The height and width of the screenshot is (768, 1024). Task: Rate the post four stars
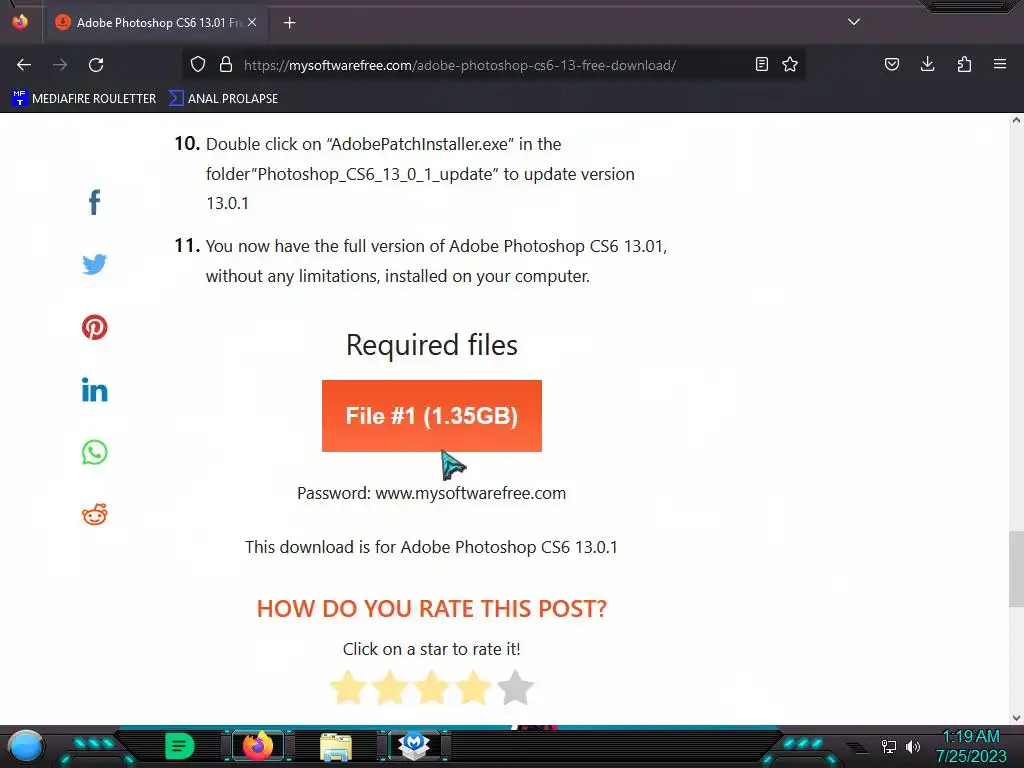click(473, 688)
